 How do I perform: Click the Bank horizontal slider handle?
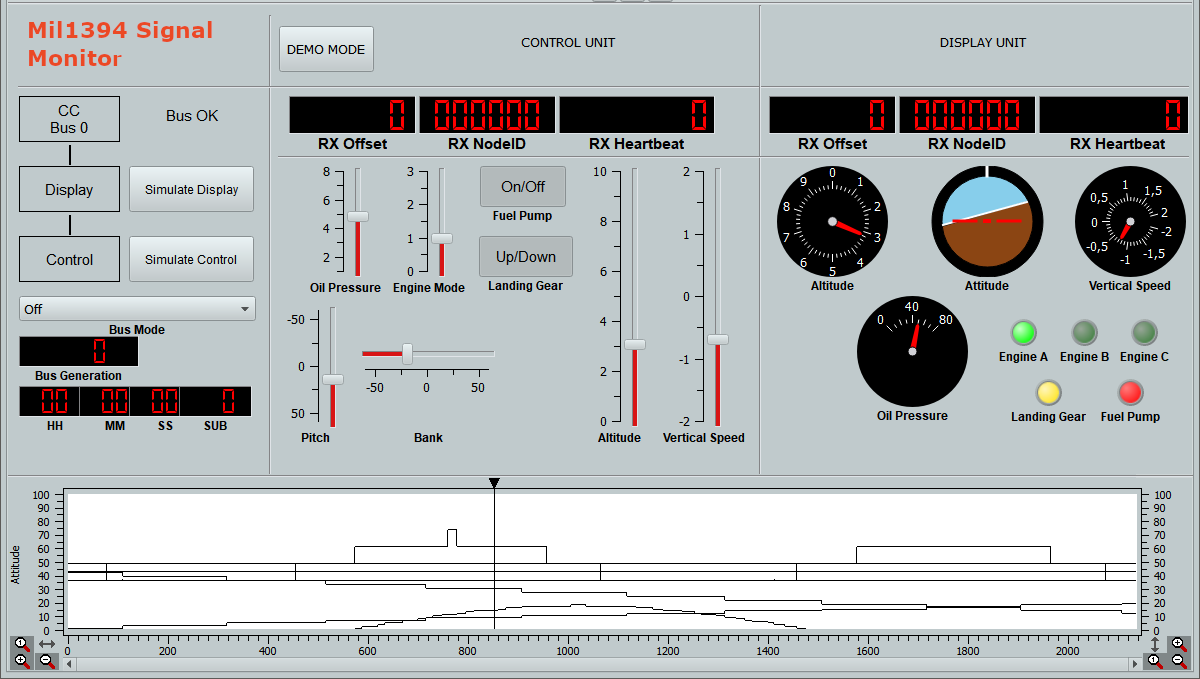[x=407, y=353]
